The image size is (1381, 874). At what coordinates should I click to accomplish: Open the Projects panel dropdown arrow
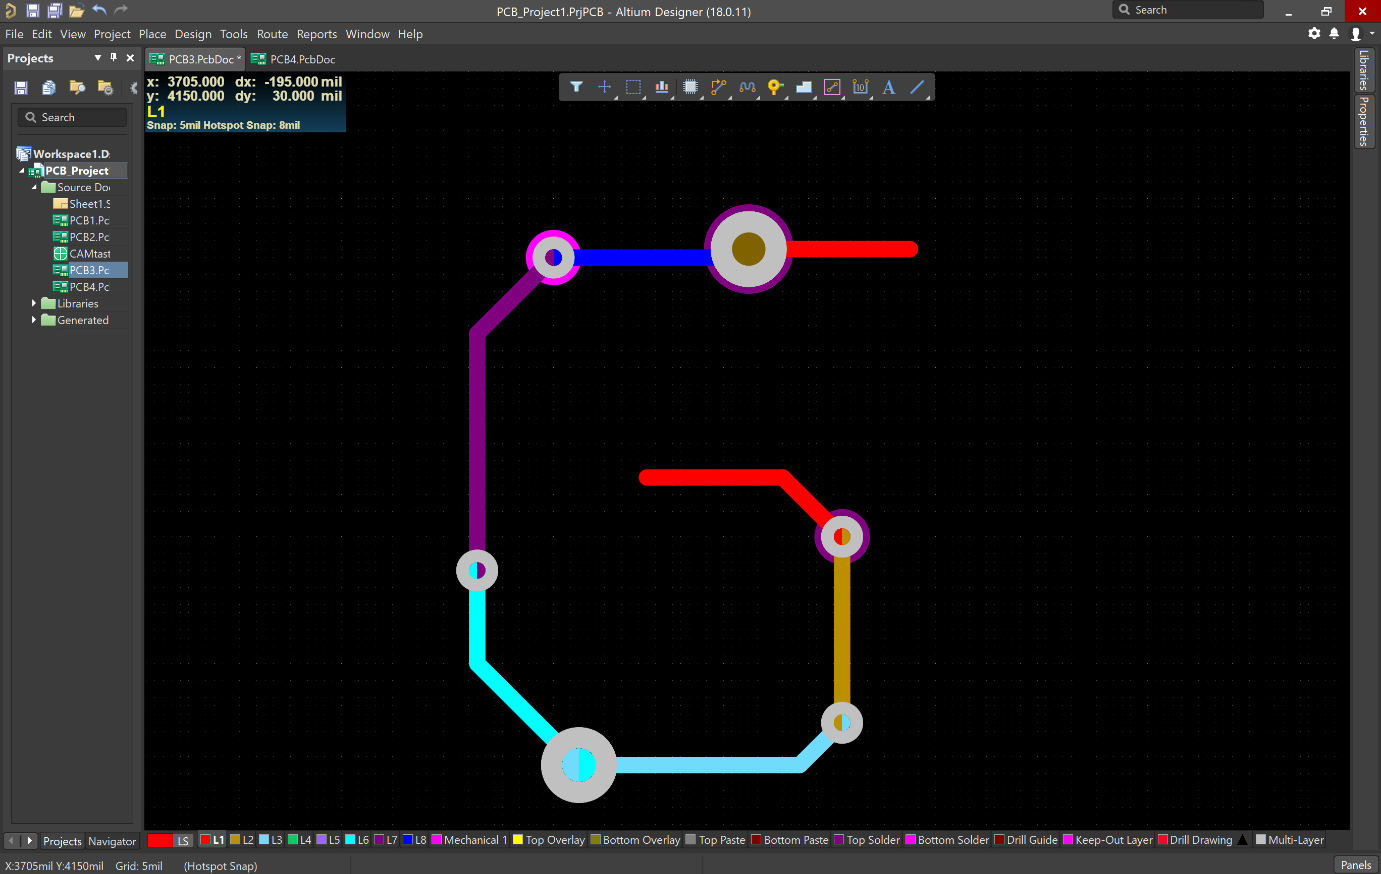click(x=98, y=58)
